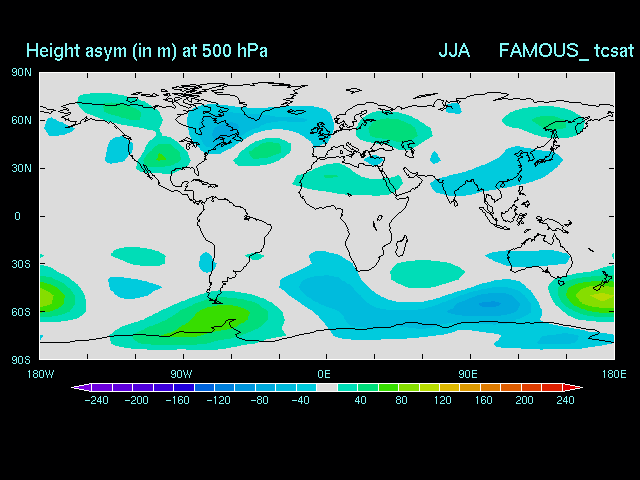
Task: Select the 80 colorbar value
Action: pyautogui.click(x=401, y=400)
